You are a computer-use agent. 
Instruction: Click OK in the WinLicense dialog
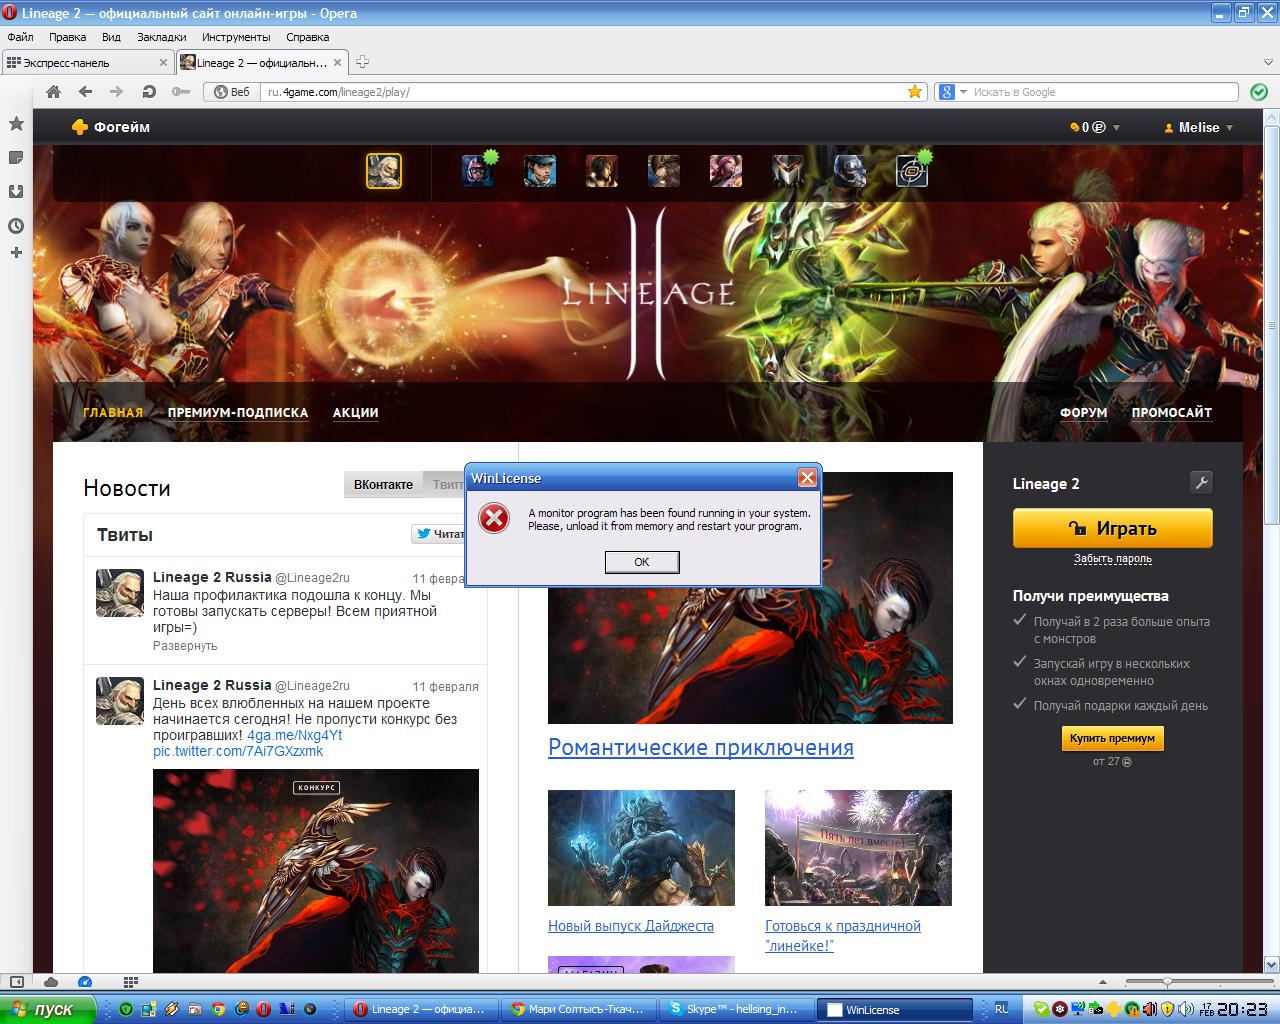click(x=642, y=562)
